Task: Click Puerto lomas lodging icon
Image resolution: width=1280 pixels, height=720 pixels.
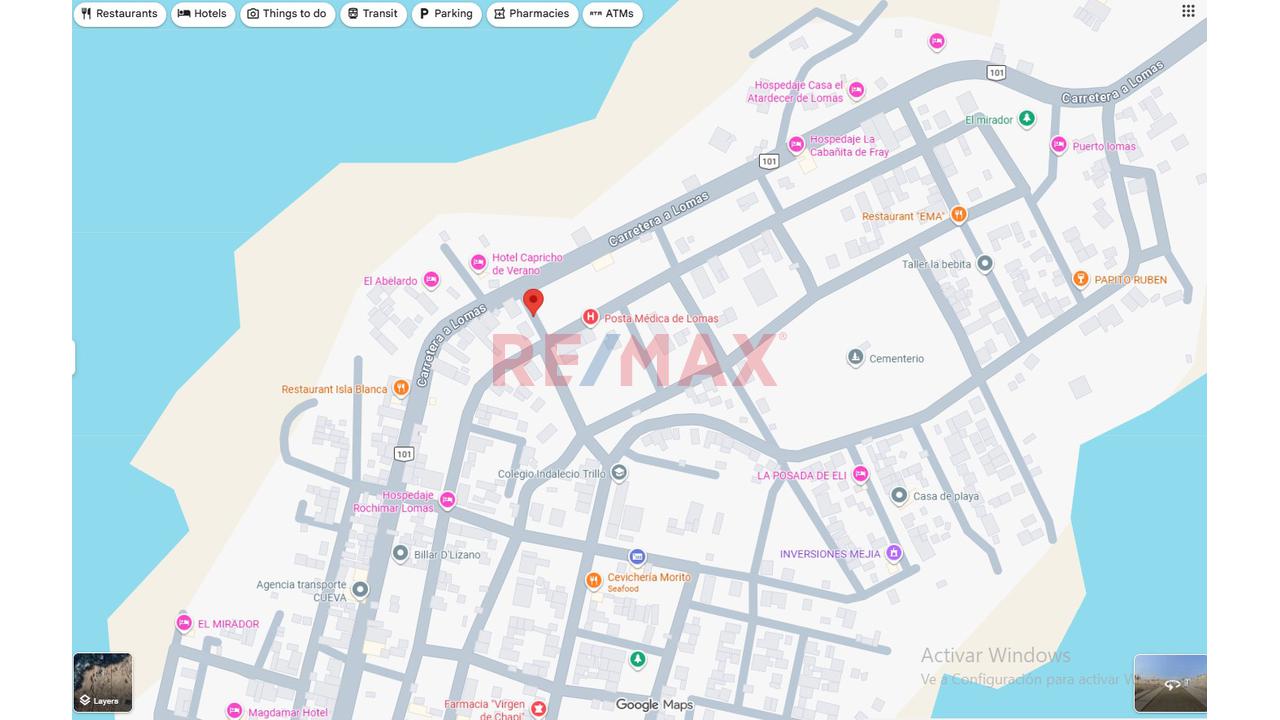Action: [1059, 145]
